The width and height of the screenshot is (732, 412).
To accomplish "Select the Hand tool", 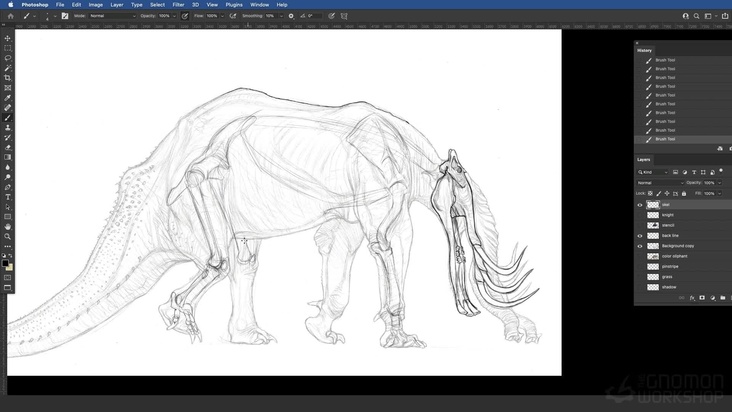I will (7, 227).
